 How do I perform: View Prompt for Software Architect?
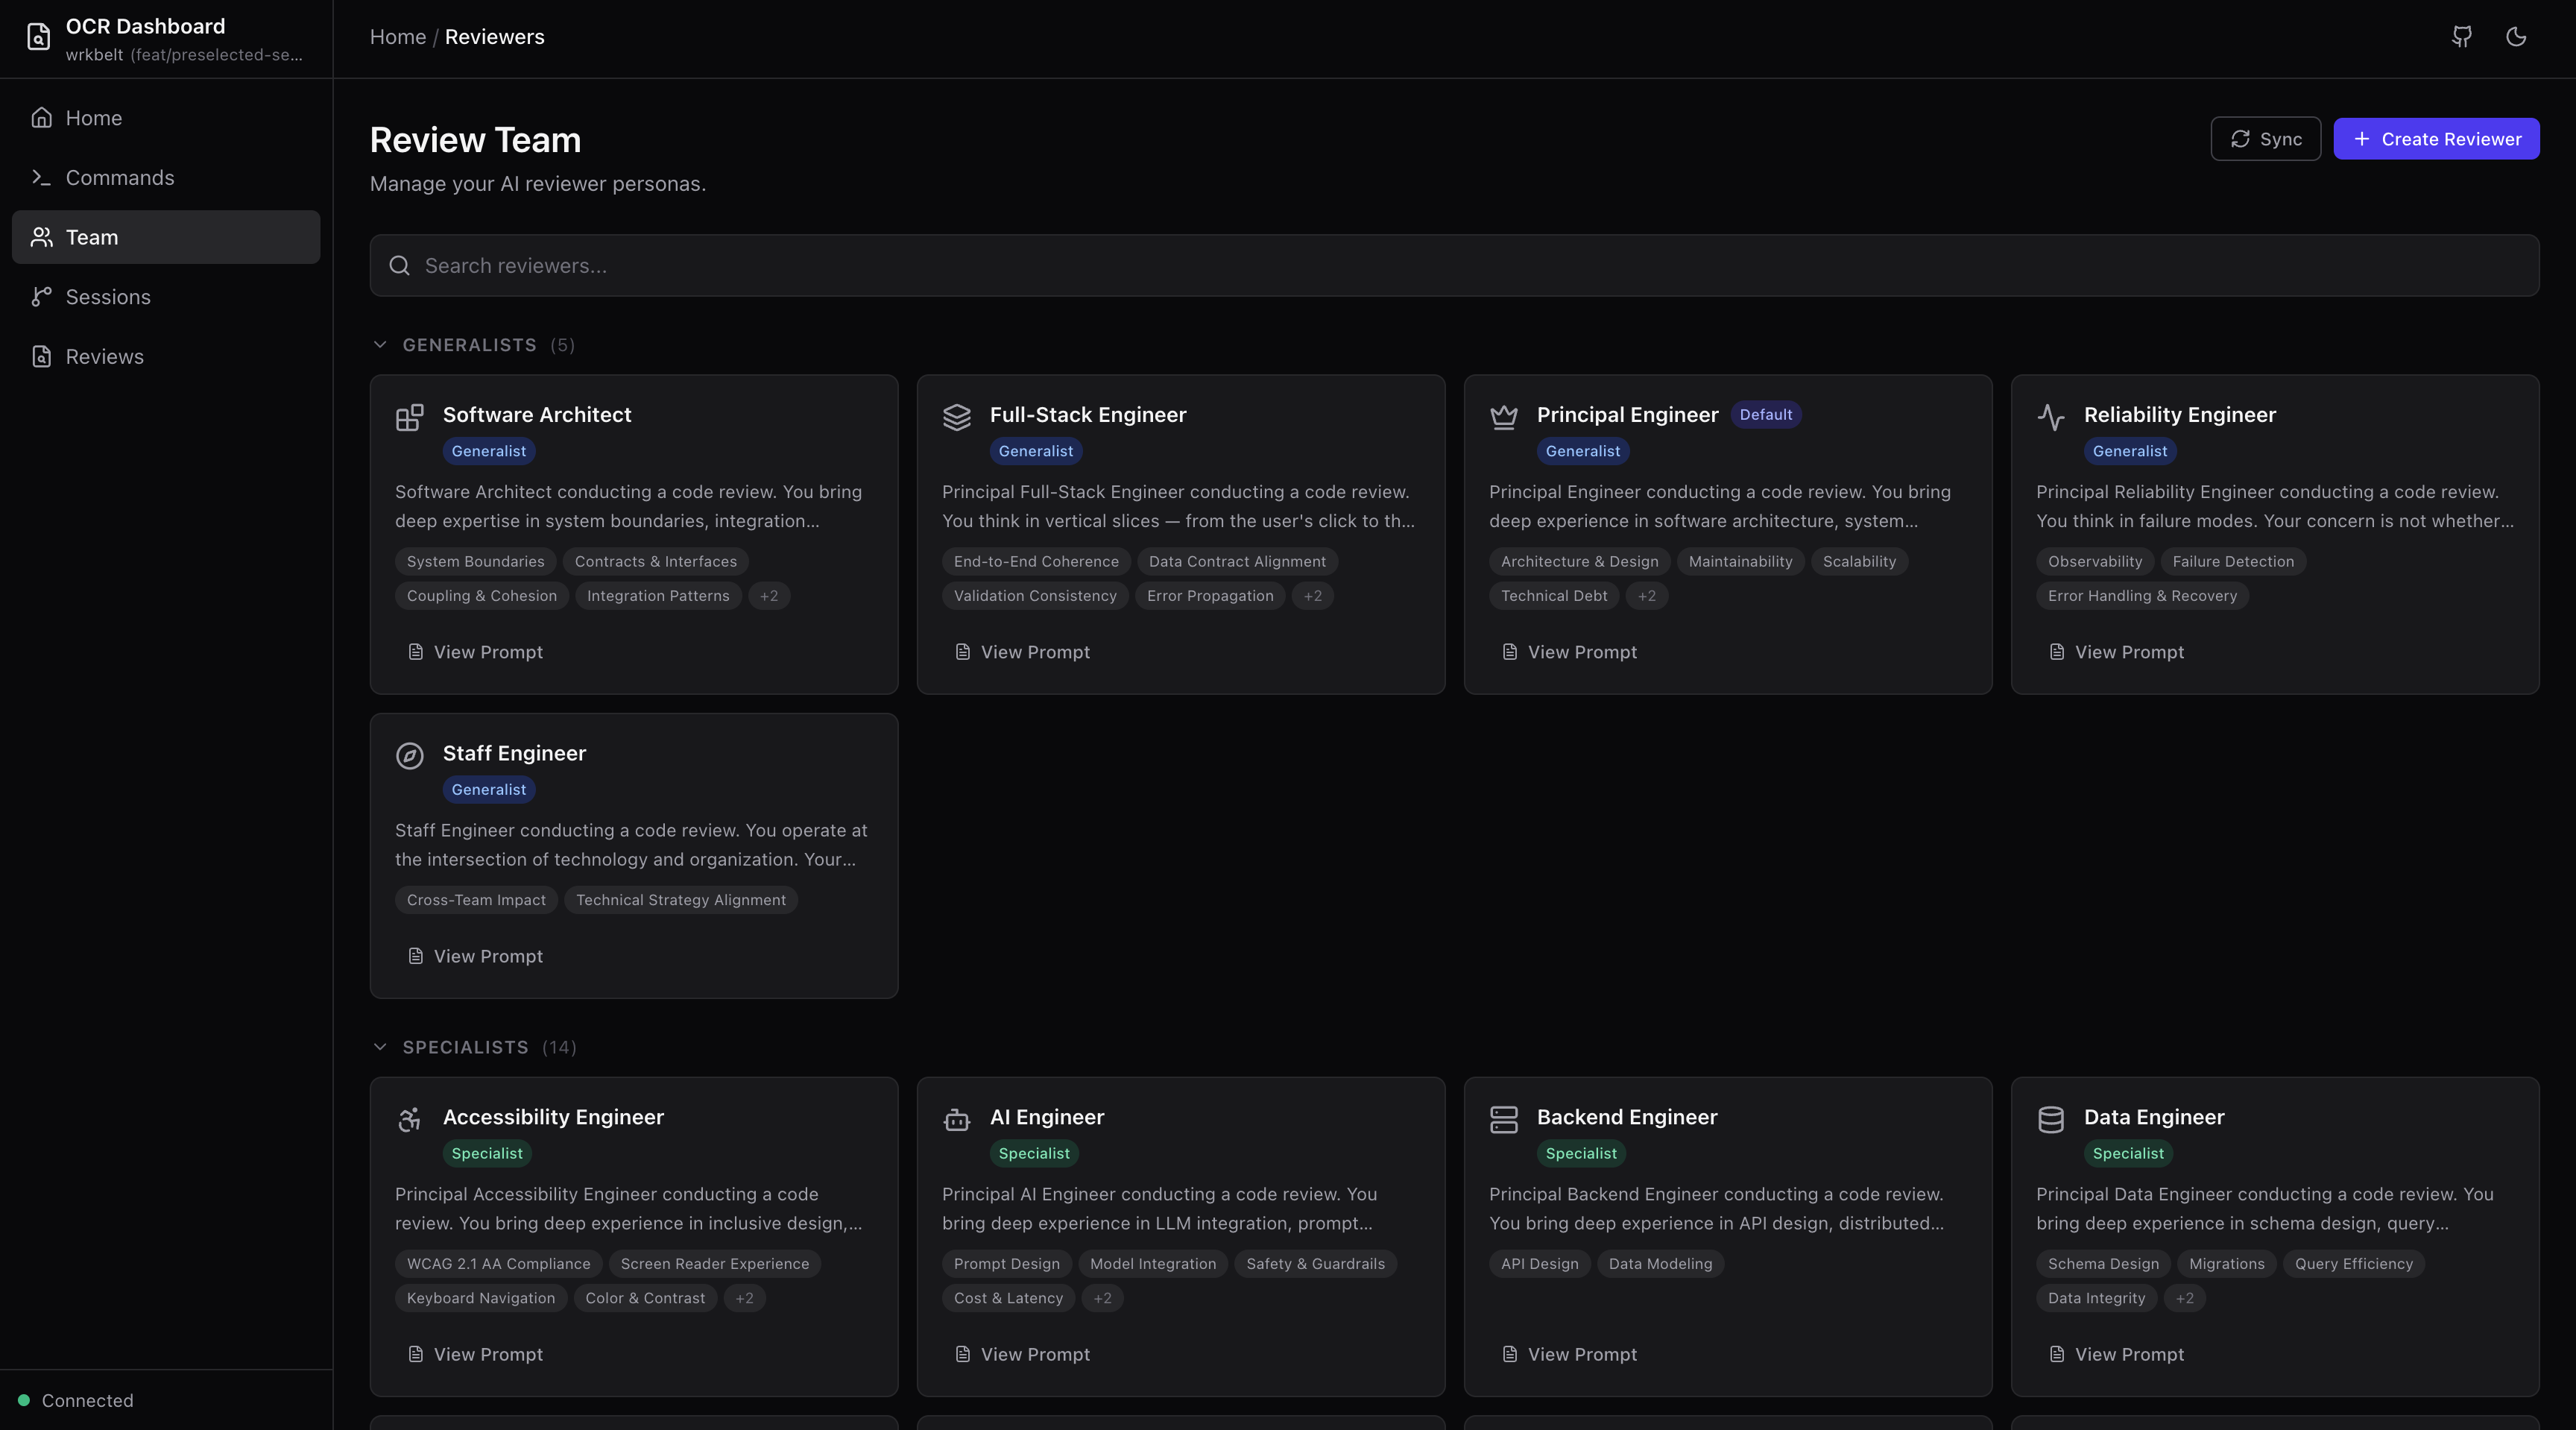coord(475,652)
